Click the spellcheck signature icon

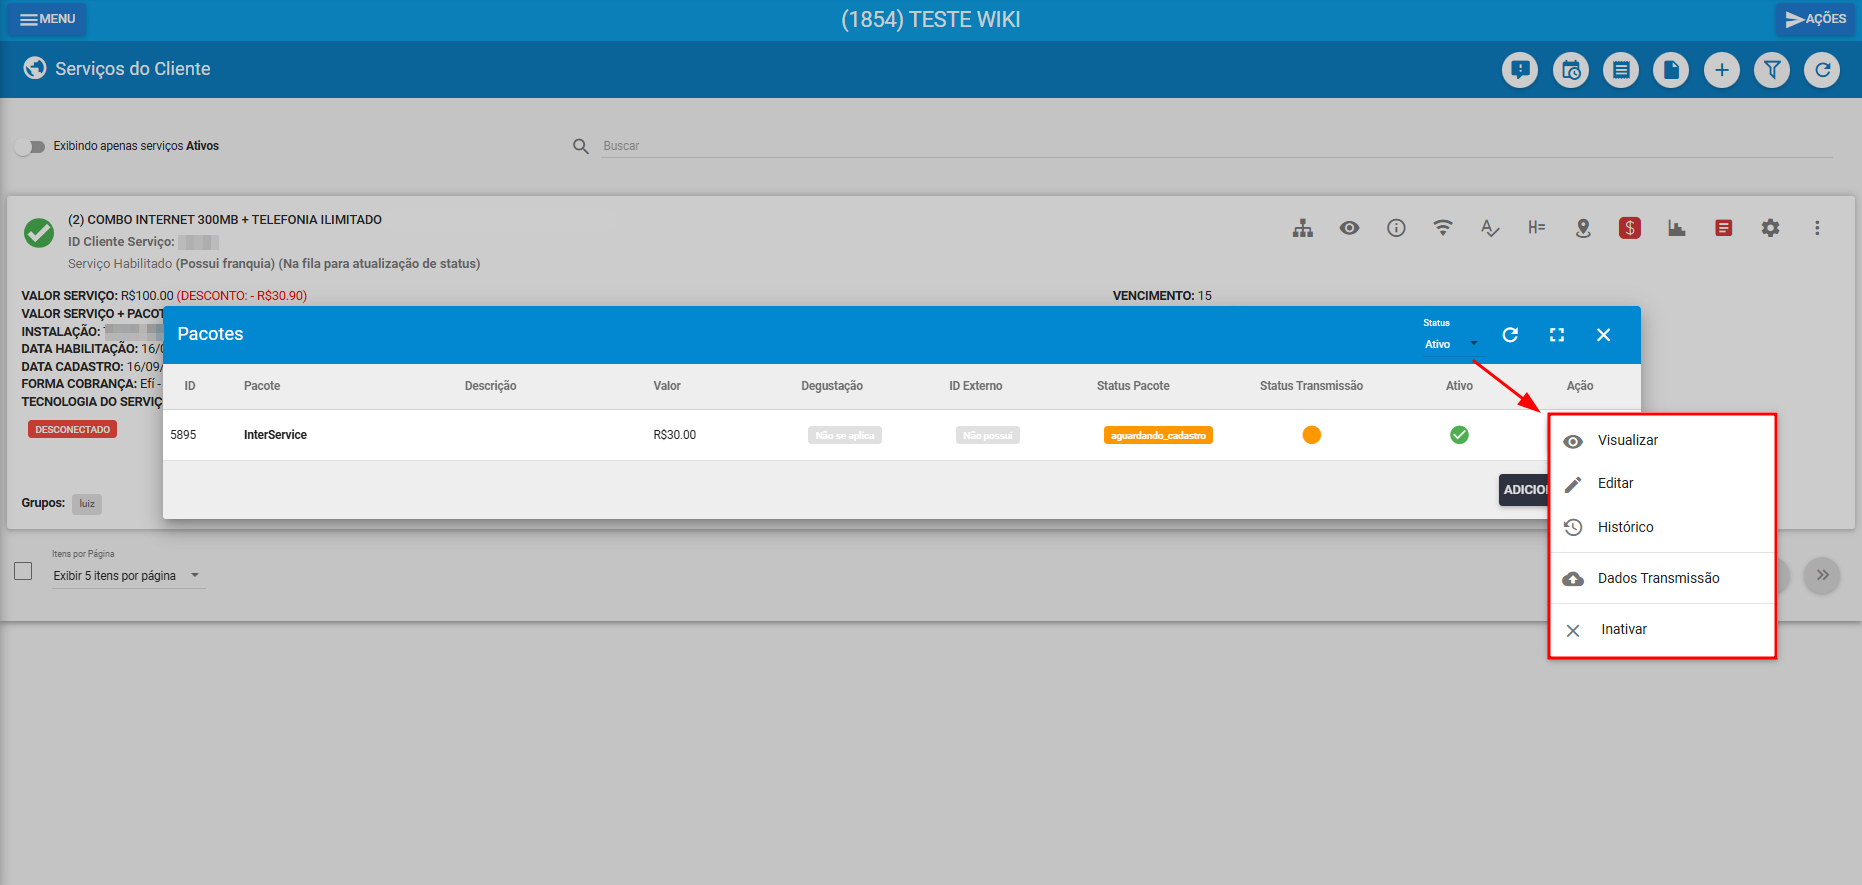click(1490, 228)
